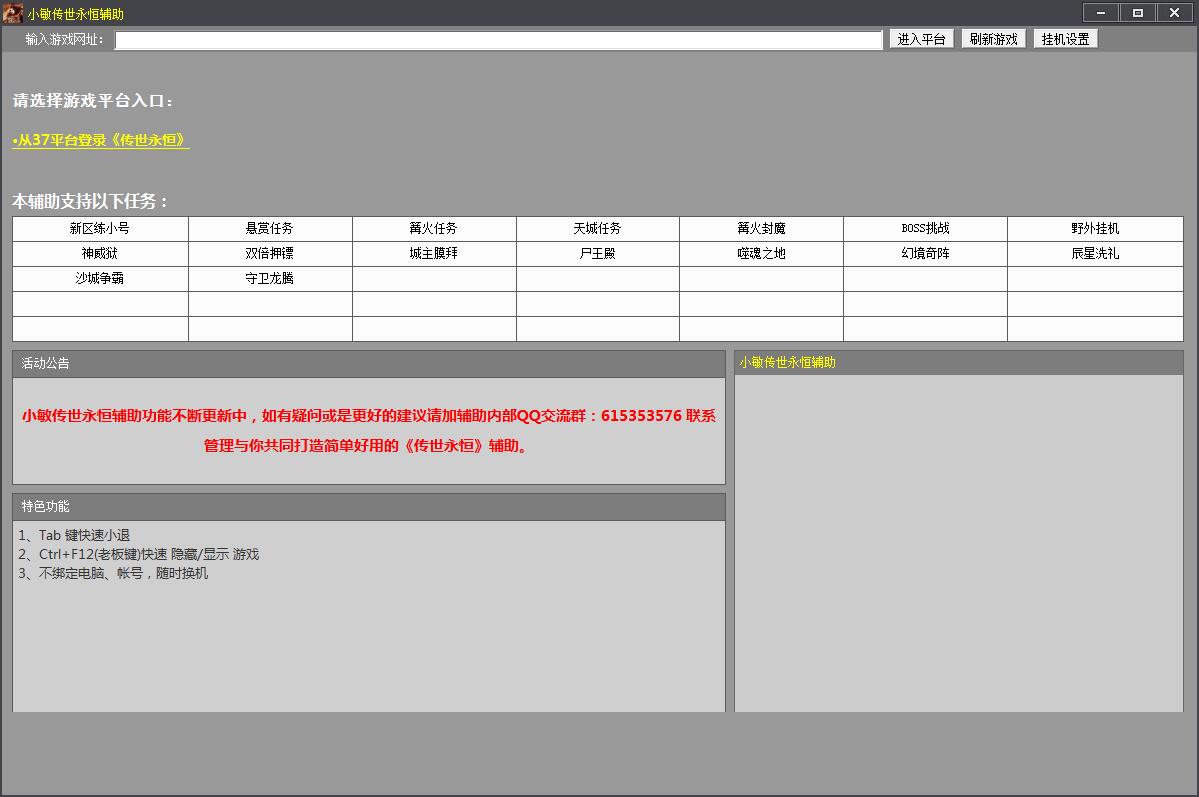Click the 特色功能 panel header
The image size is (1199, 797).
click(368, 507)
